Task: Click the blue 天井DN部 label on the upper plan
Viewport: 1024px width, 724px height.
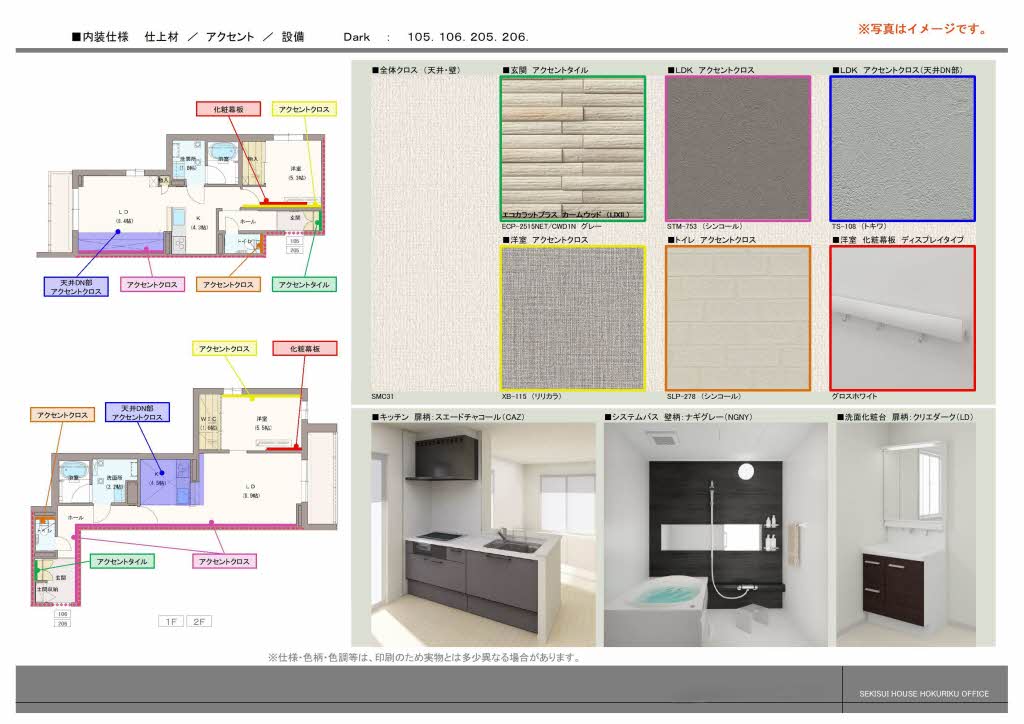Action: (76, 286)
